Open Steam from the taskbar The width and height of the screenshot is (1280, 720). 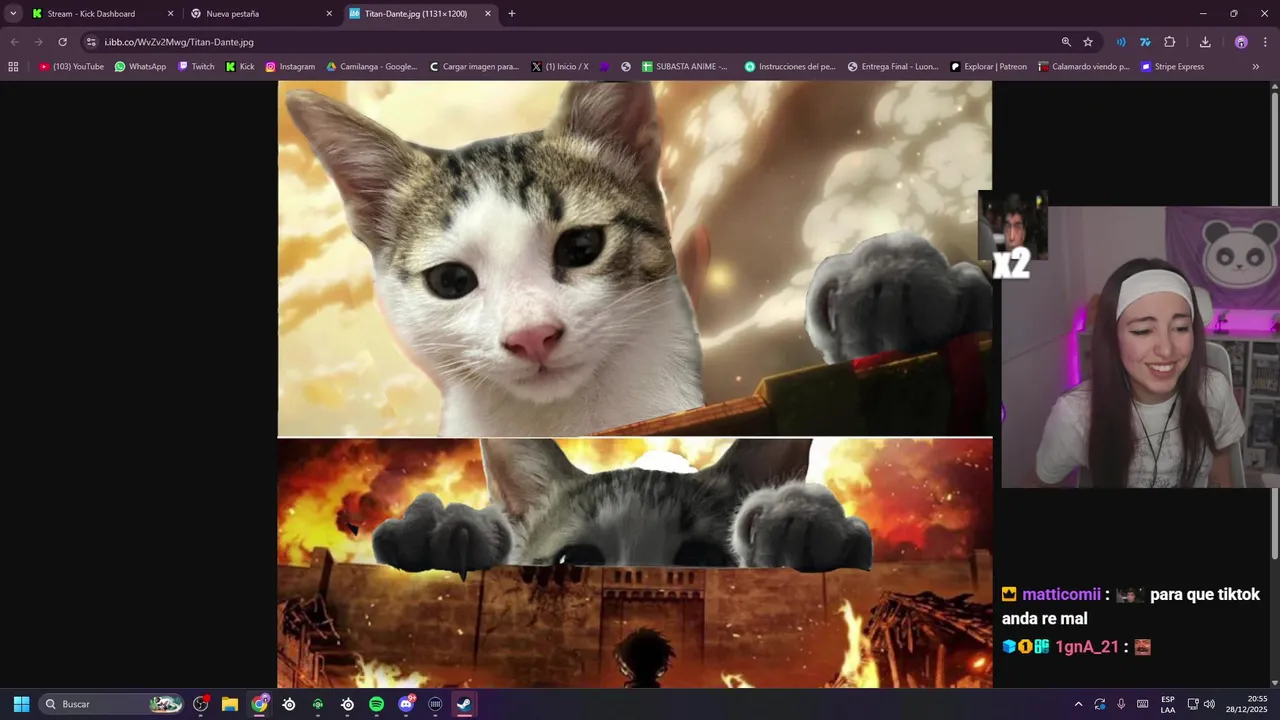pos(464,704)
